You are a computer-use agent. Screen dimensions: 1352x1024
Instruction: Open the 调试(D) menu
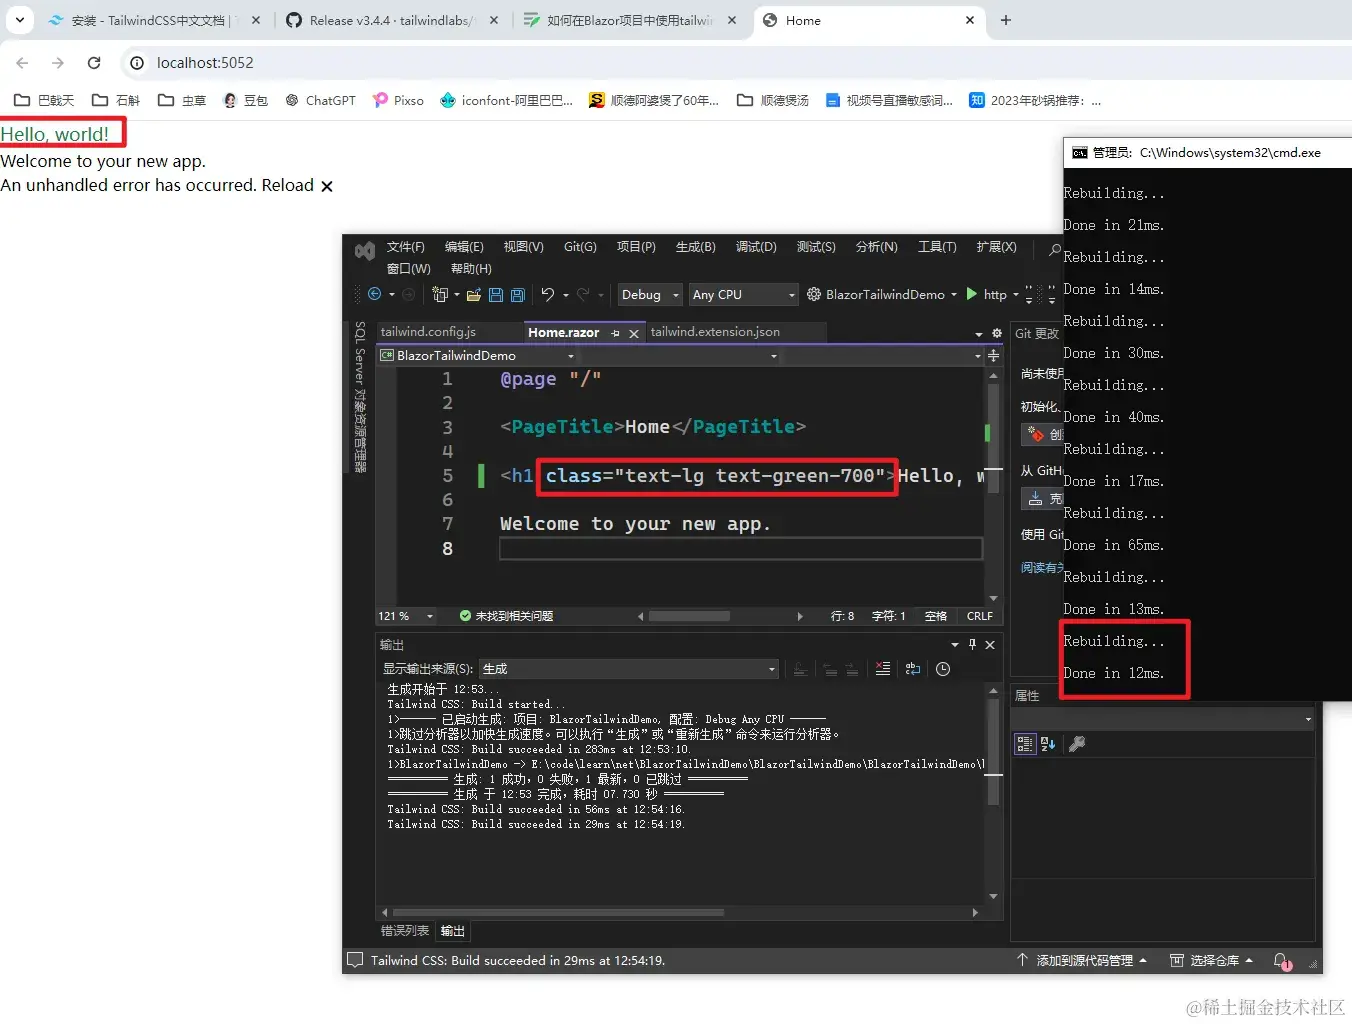click(756, 247)
